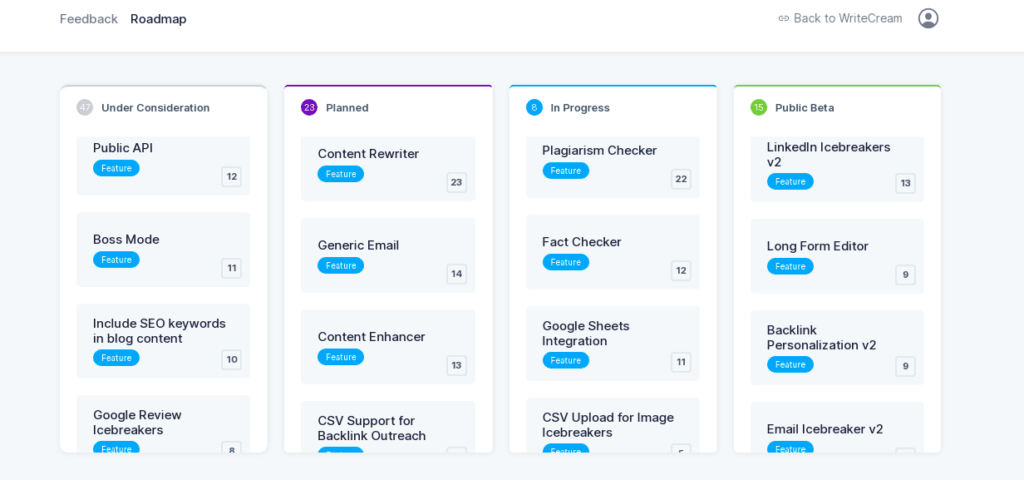Click the Feature tag under Long Form Editor

(x=790, y=266)
